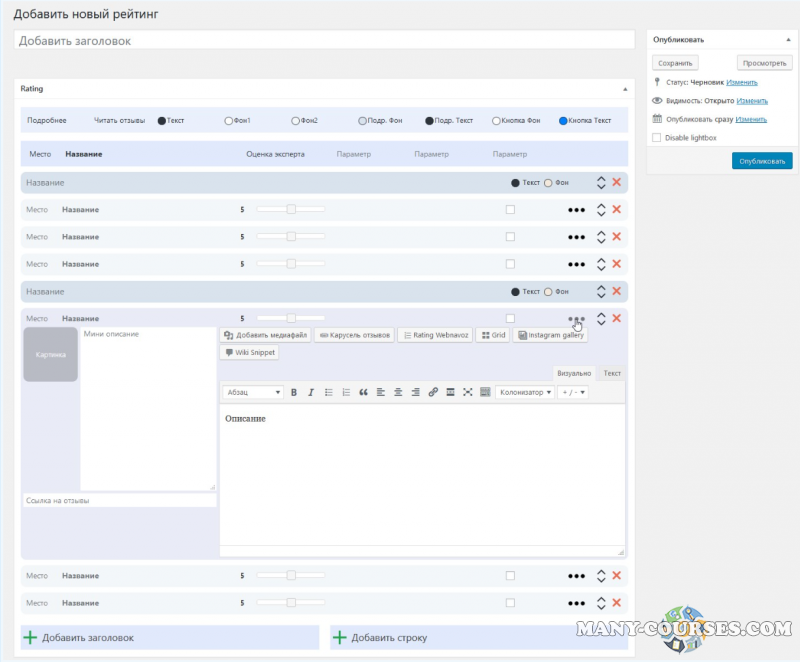This screenshot has height=662, width=800.
Task: Expand the Колонизатор dropdown
Action: 525,392
